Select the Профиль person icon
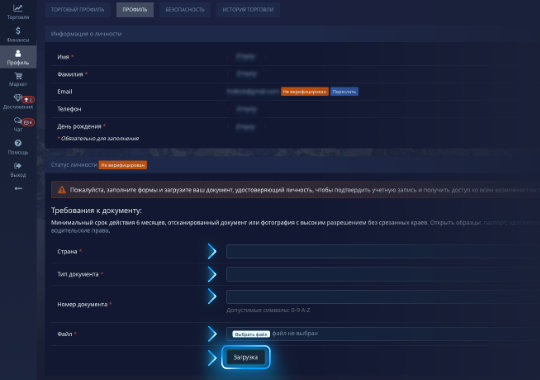 (x=18, y=53)
